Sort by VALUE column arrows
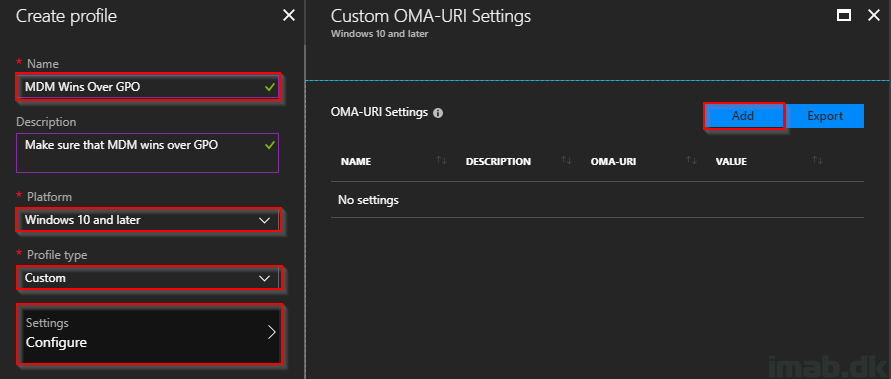This screenshot has height=379, width=891. pos(817,161)
